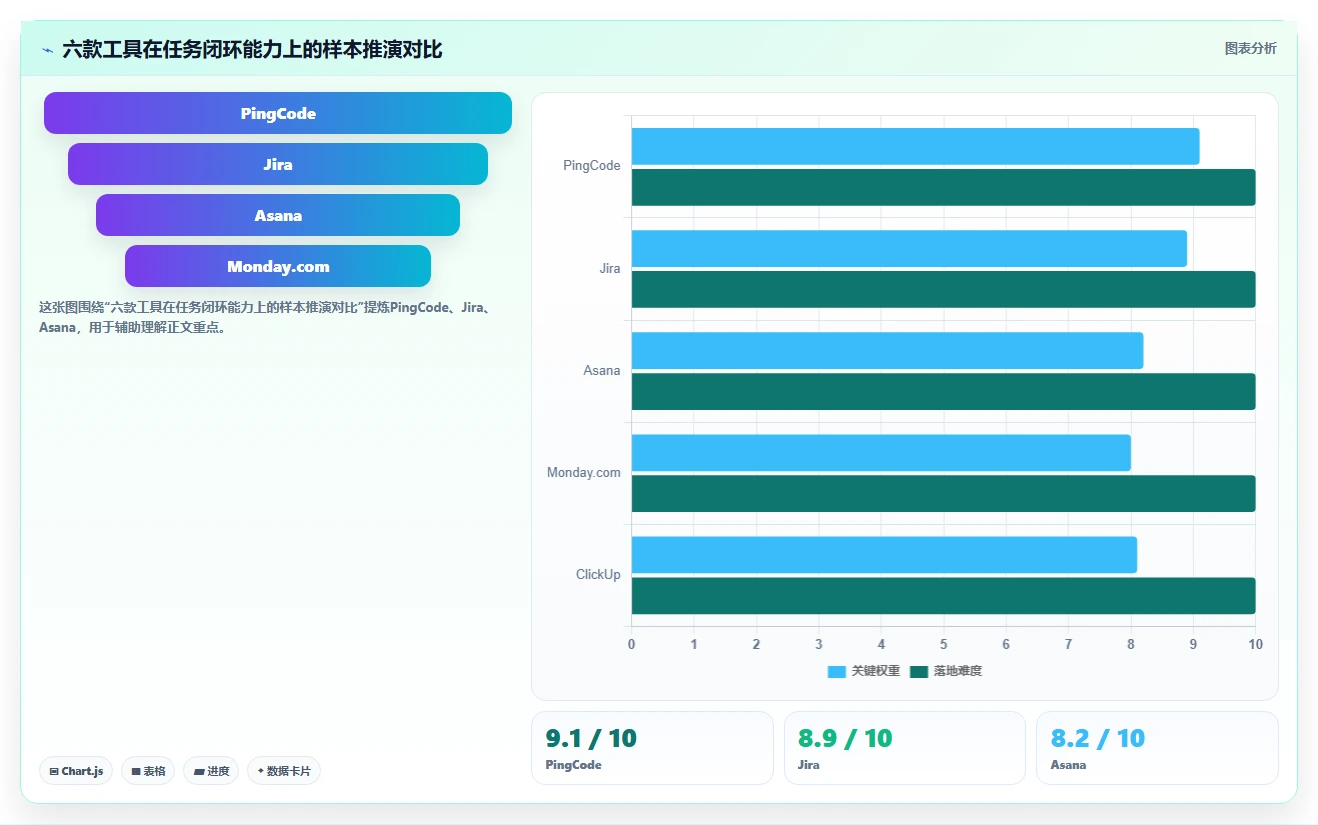Click the PingCode label on the chart axis
Viewport: 1318px width, 825px height.
tap(592, 166)
